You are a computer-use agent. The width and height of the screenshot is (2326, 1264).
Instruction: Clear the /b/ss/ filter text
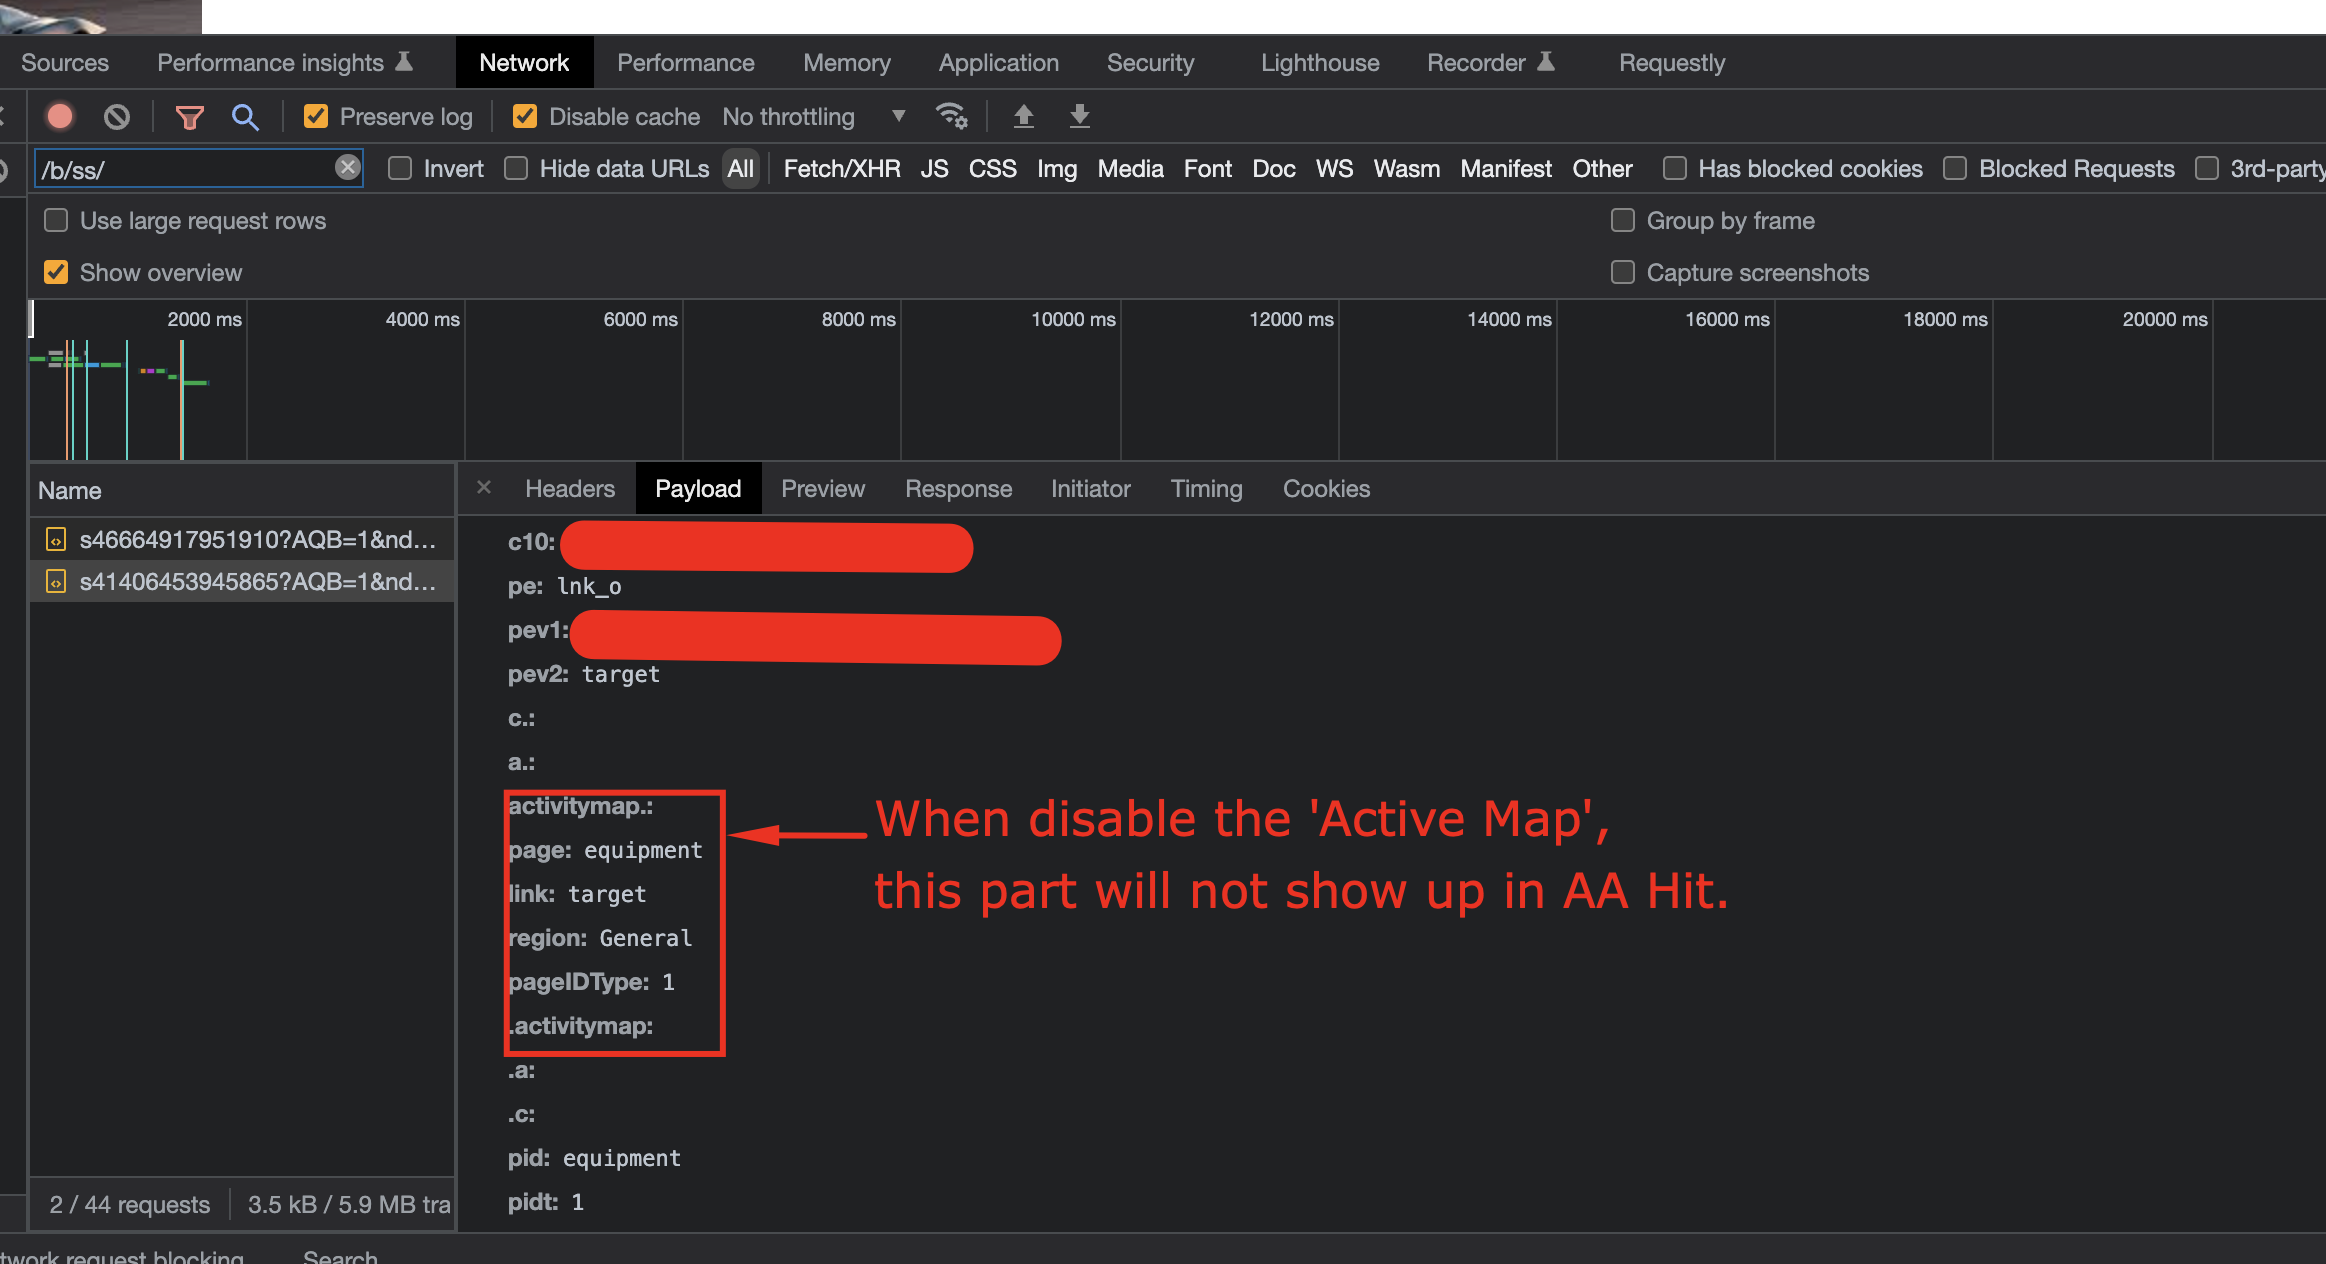347,168
